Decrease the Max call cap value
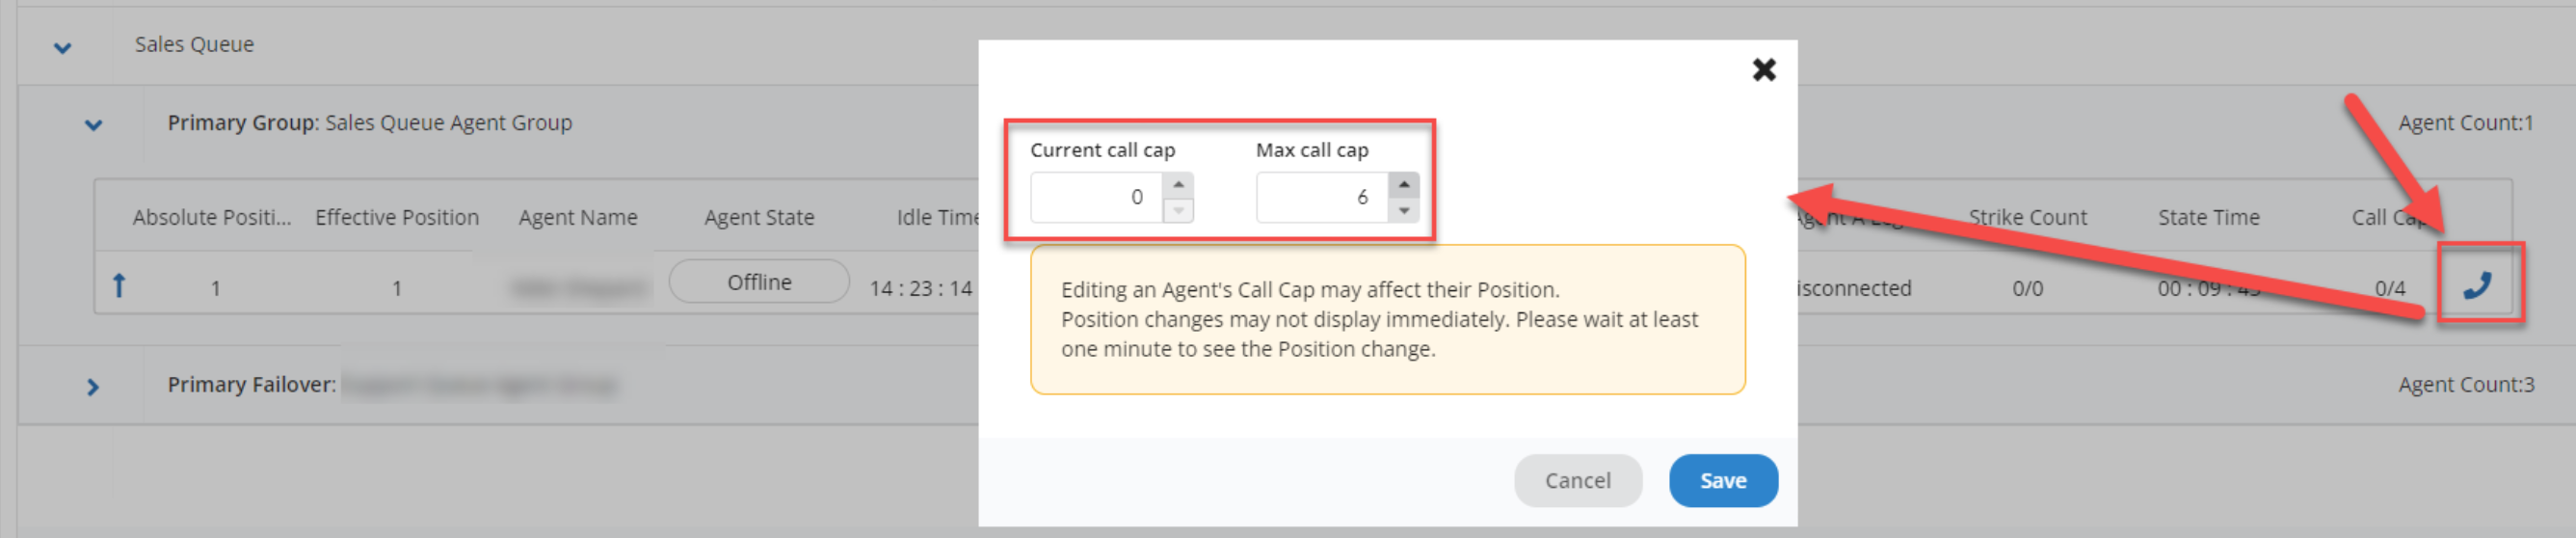The height and width of the screenshot is (538, 2576). 1404,210
